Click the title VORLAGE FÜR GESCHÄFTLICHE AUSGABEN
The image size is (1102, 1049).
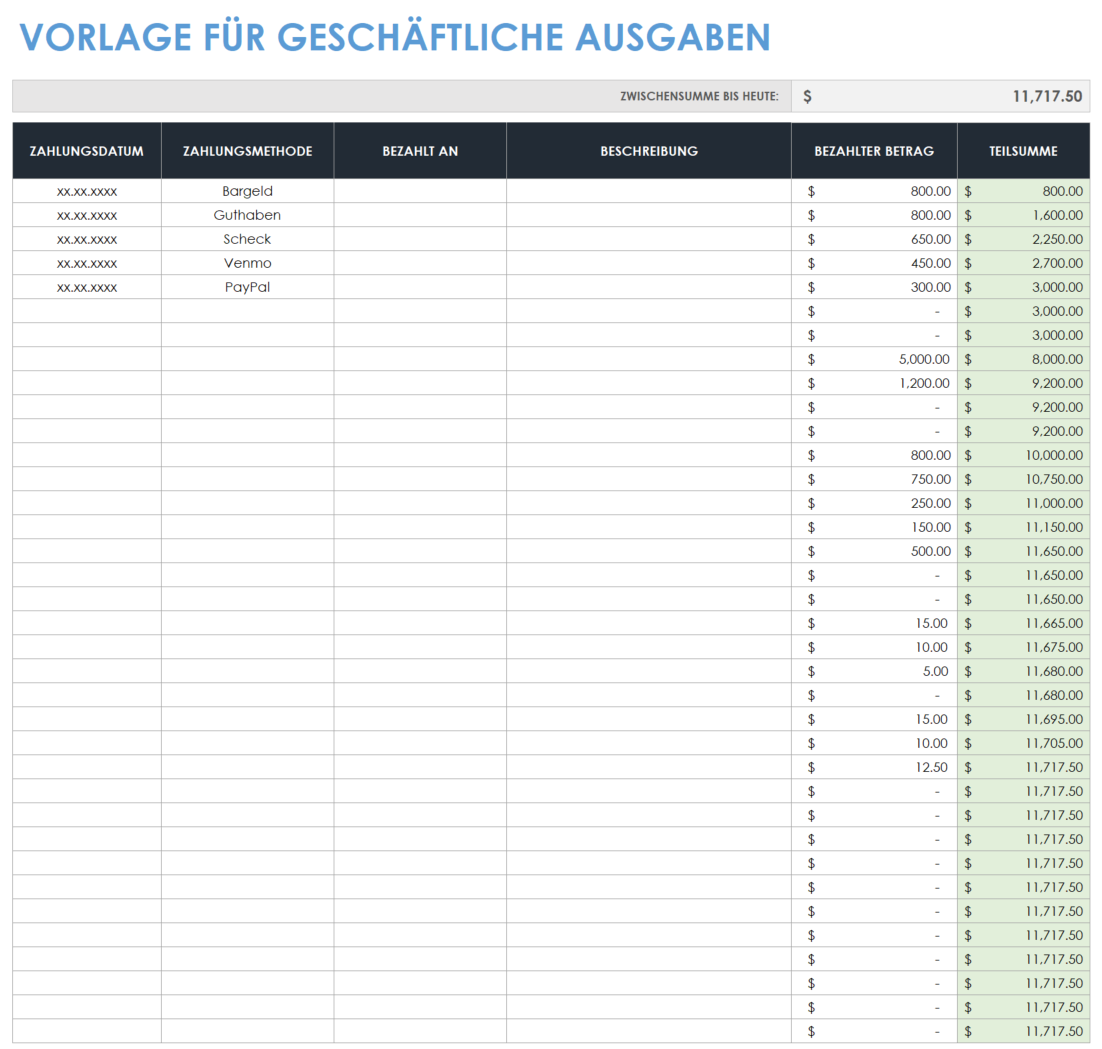pyautogui.click(x=395, y=37)
